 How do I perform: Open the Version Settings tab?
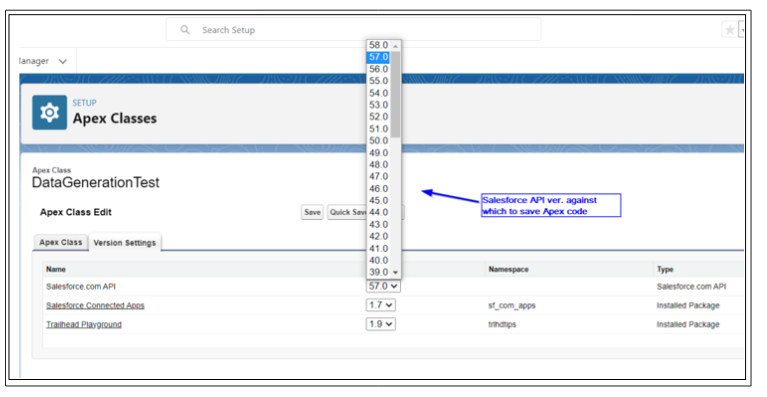(x=125, y=243)
